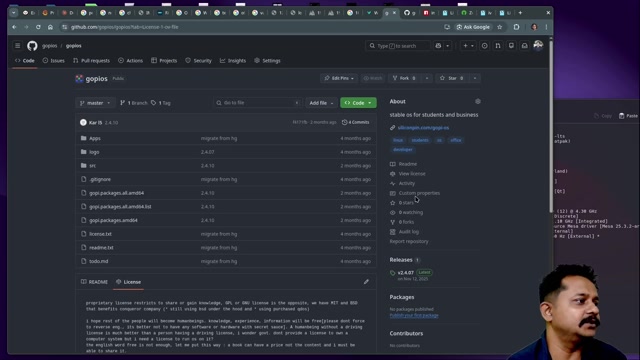The height and width of the screenshot is (360, 640).
Task: Click the About section gear icon
Action: point(478,101)
